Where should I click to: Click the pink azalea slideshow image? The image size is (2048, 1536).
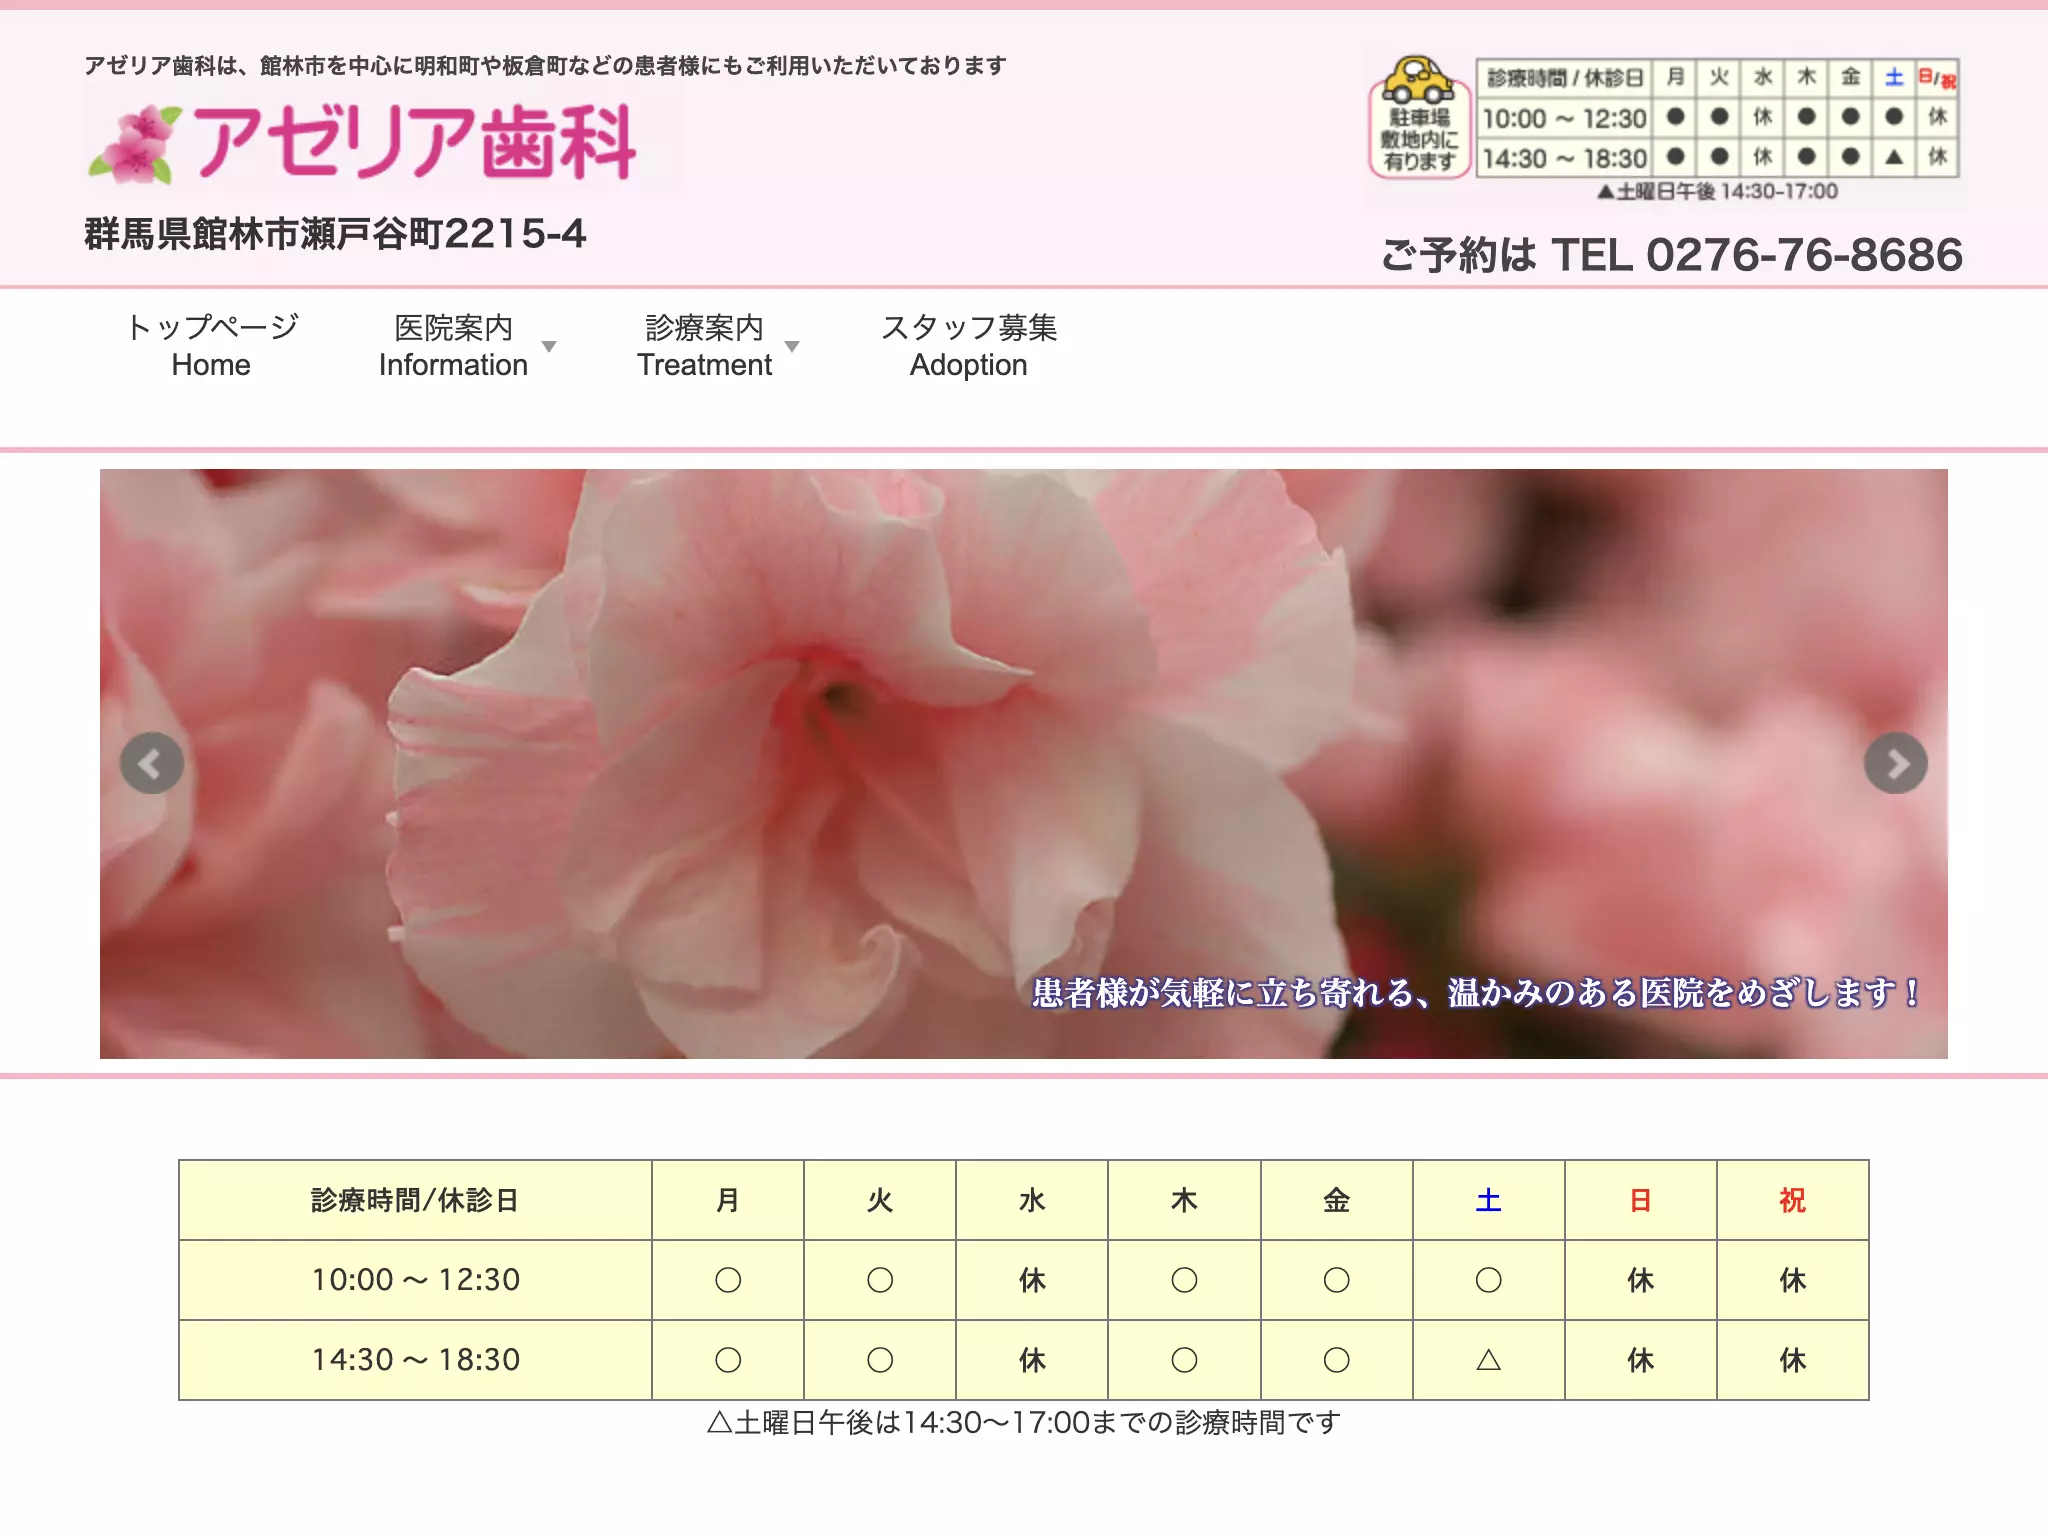(1024, 764)
